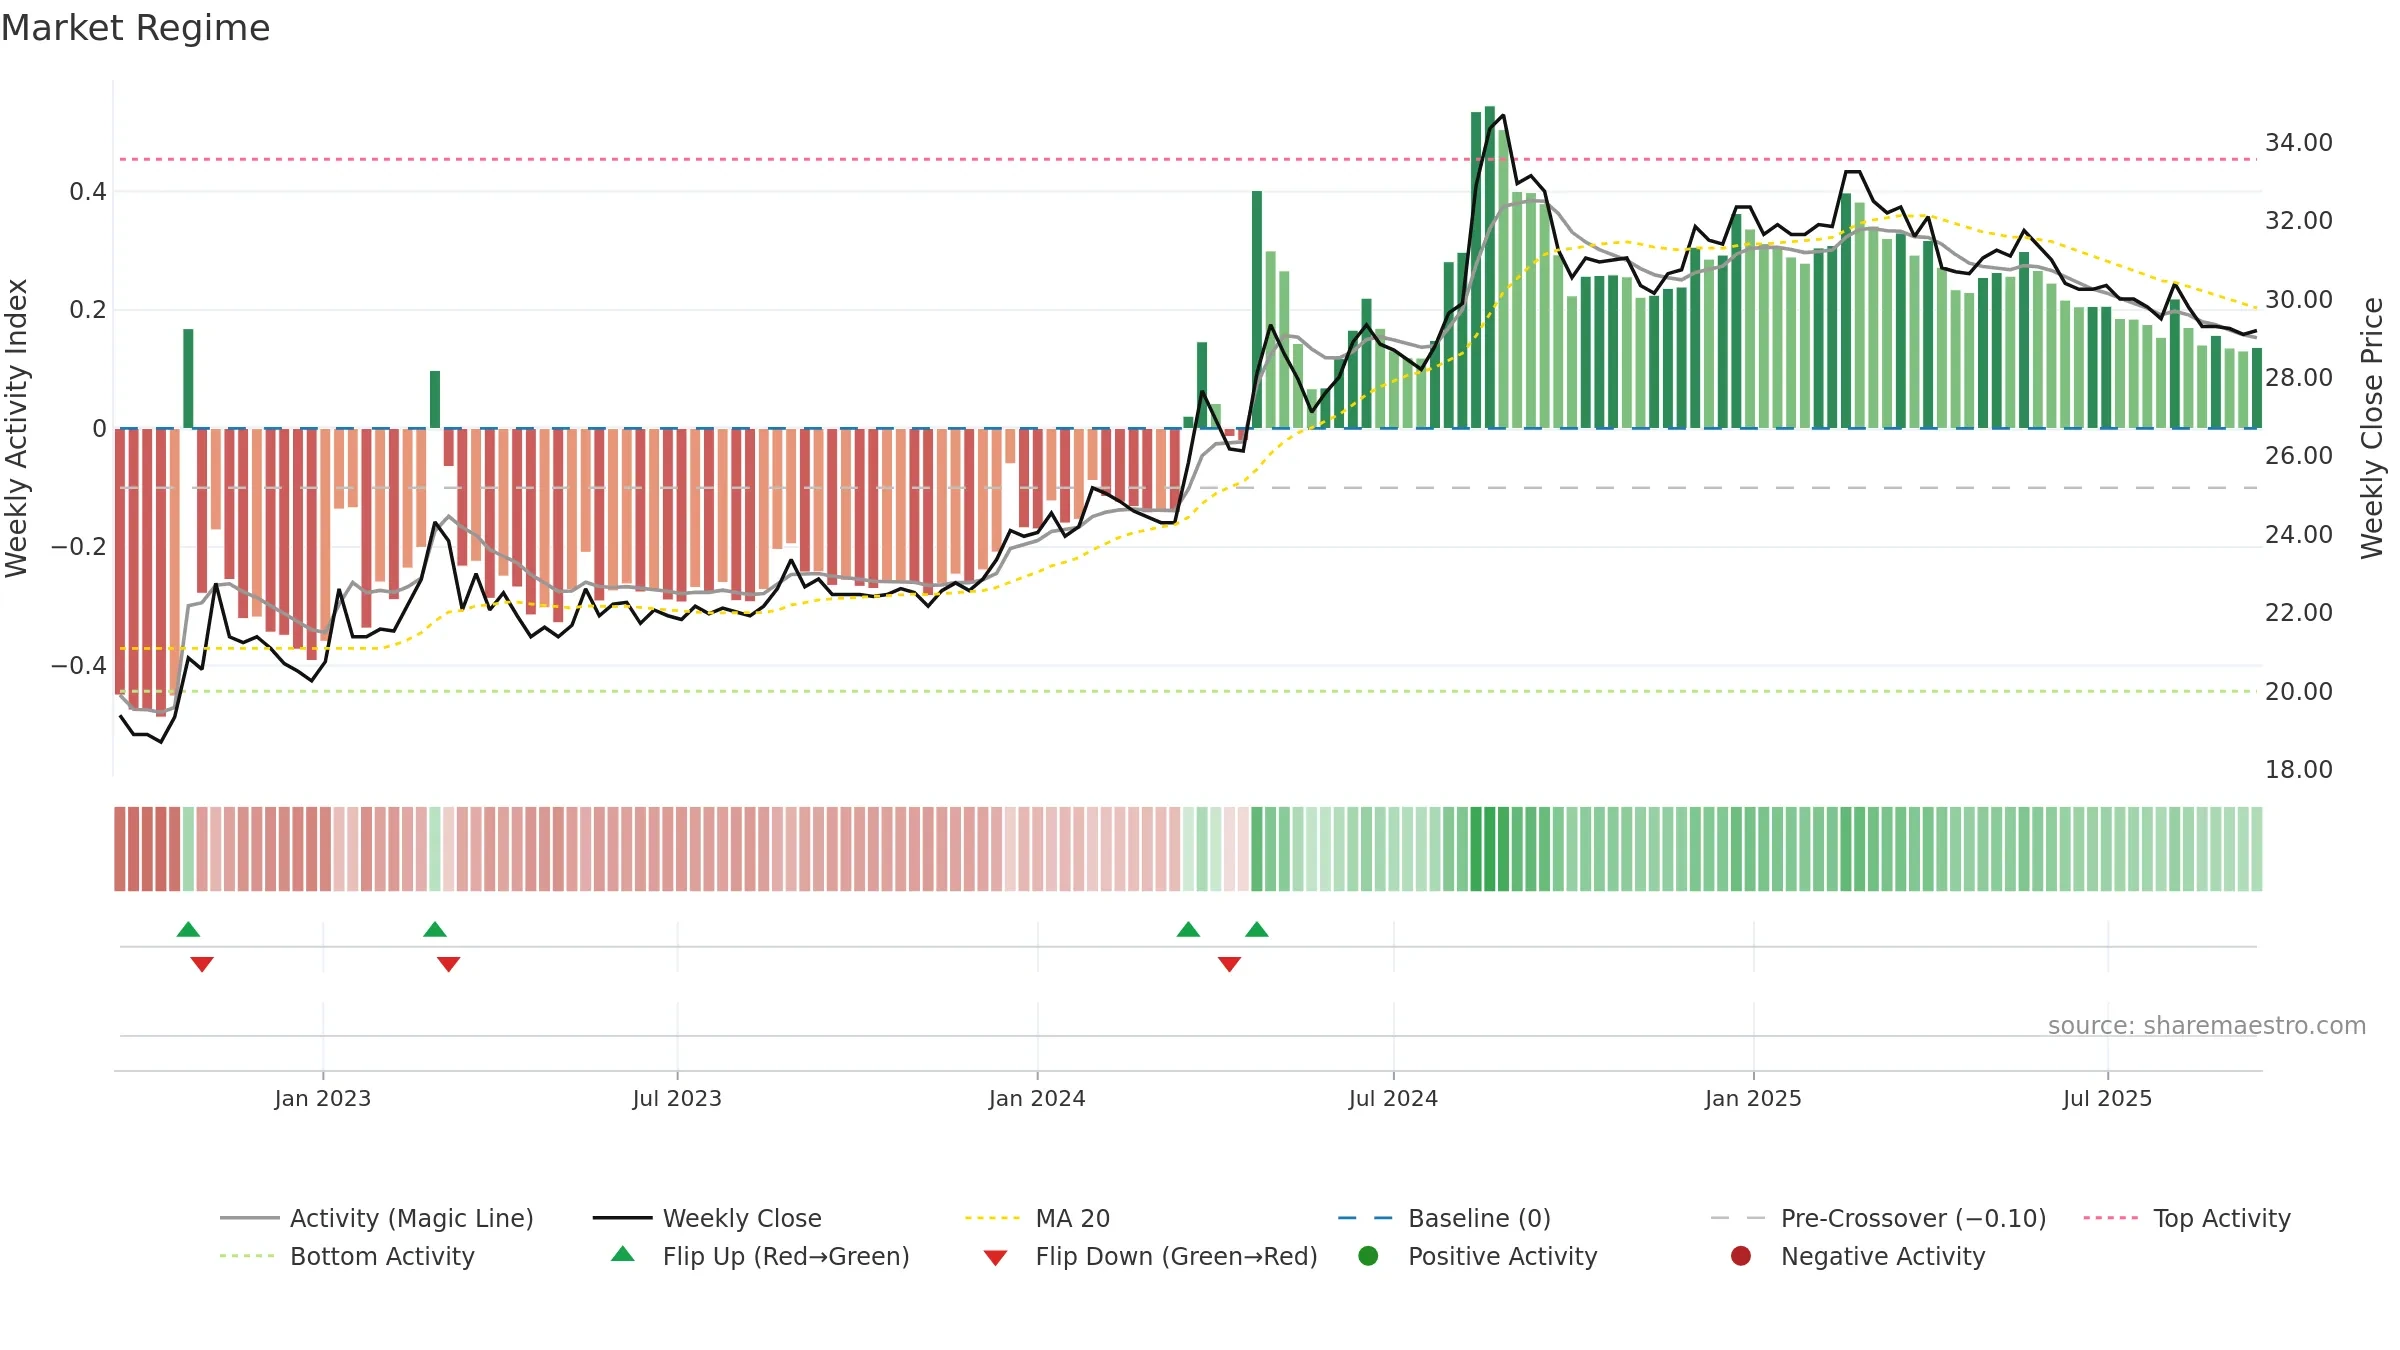Image resolution: width=2400 pixels, height=1350 pixels.
Task: Click the Jul 2024 x-axis label
Action: click(x=1393, y=1099)
